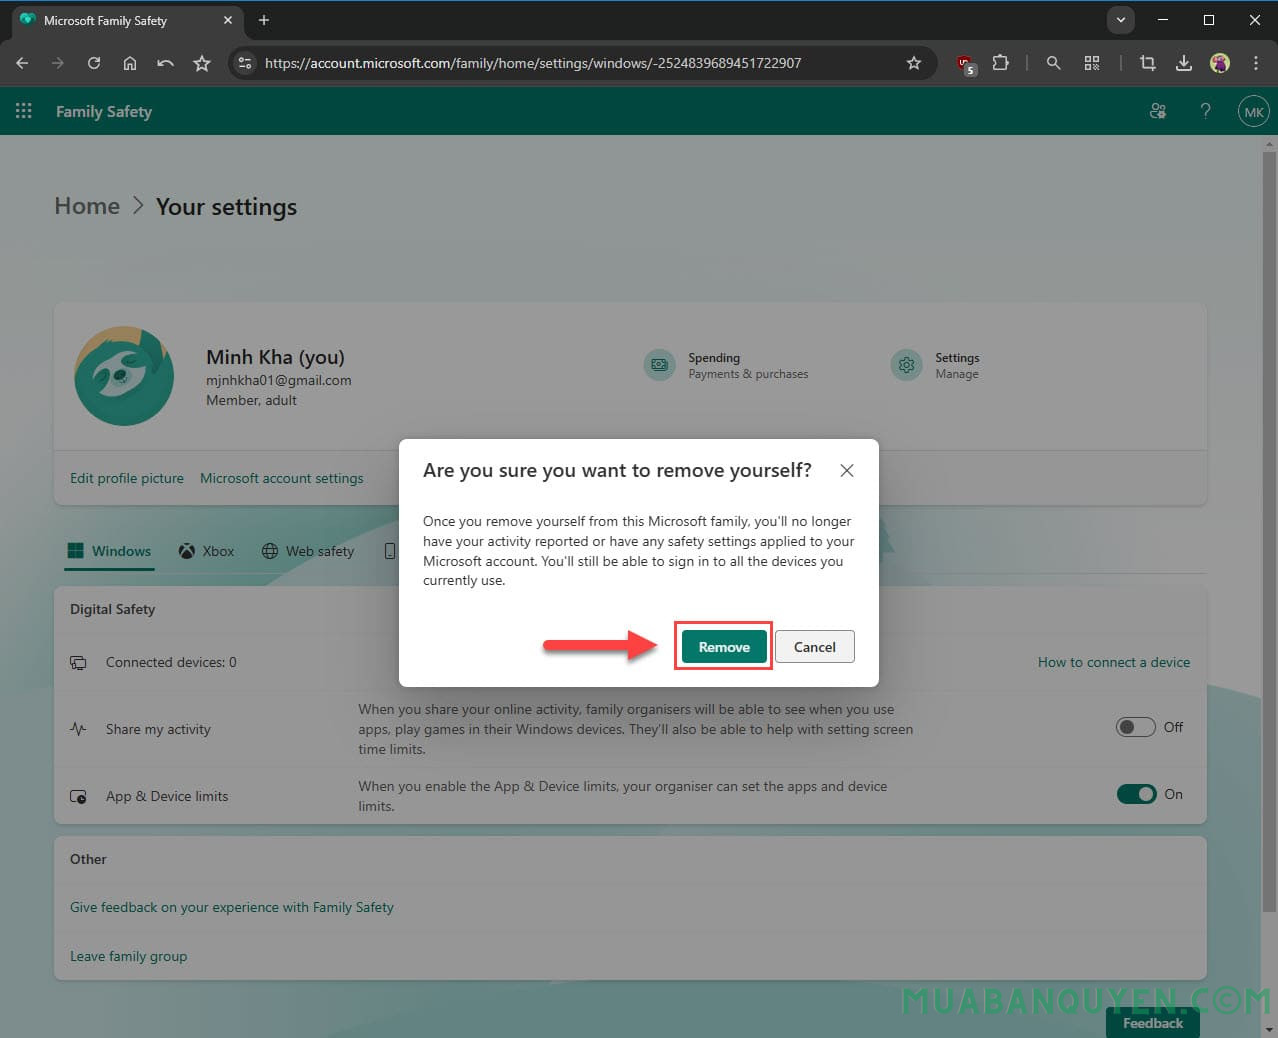Click the Share my activity pulse icon
1278x1038 pixels.
point(78,729)
